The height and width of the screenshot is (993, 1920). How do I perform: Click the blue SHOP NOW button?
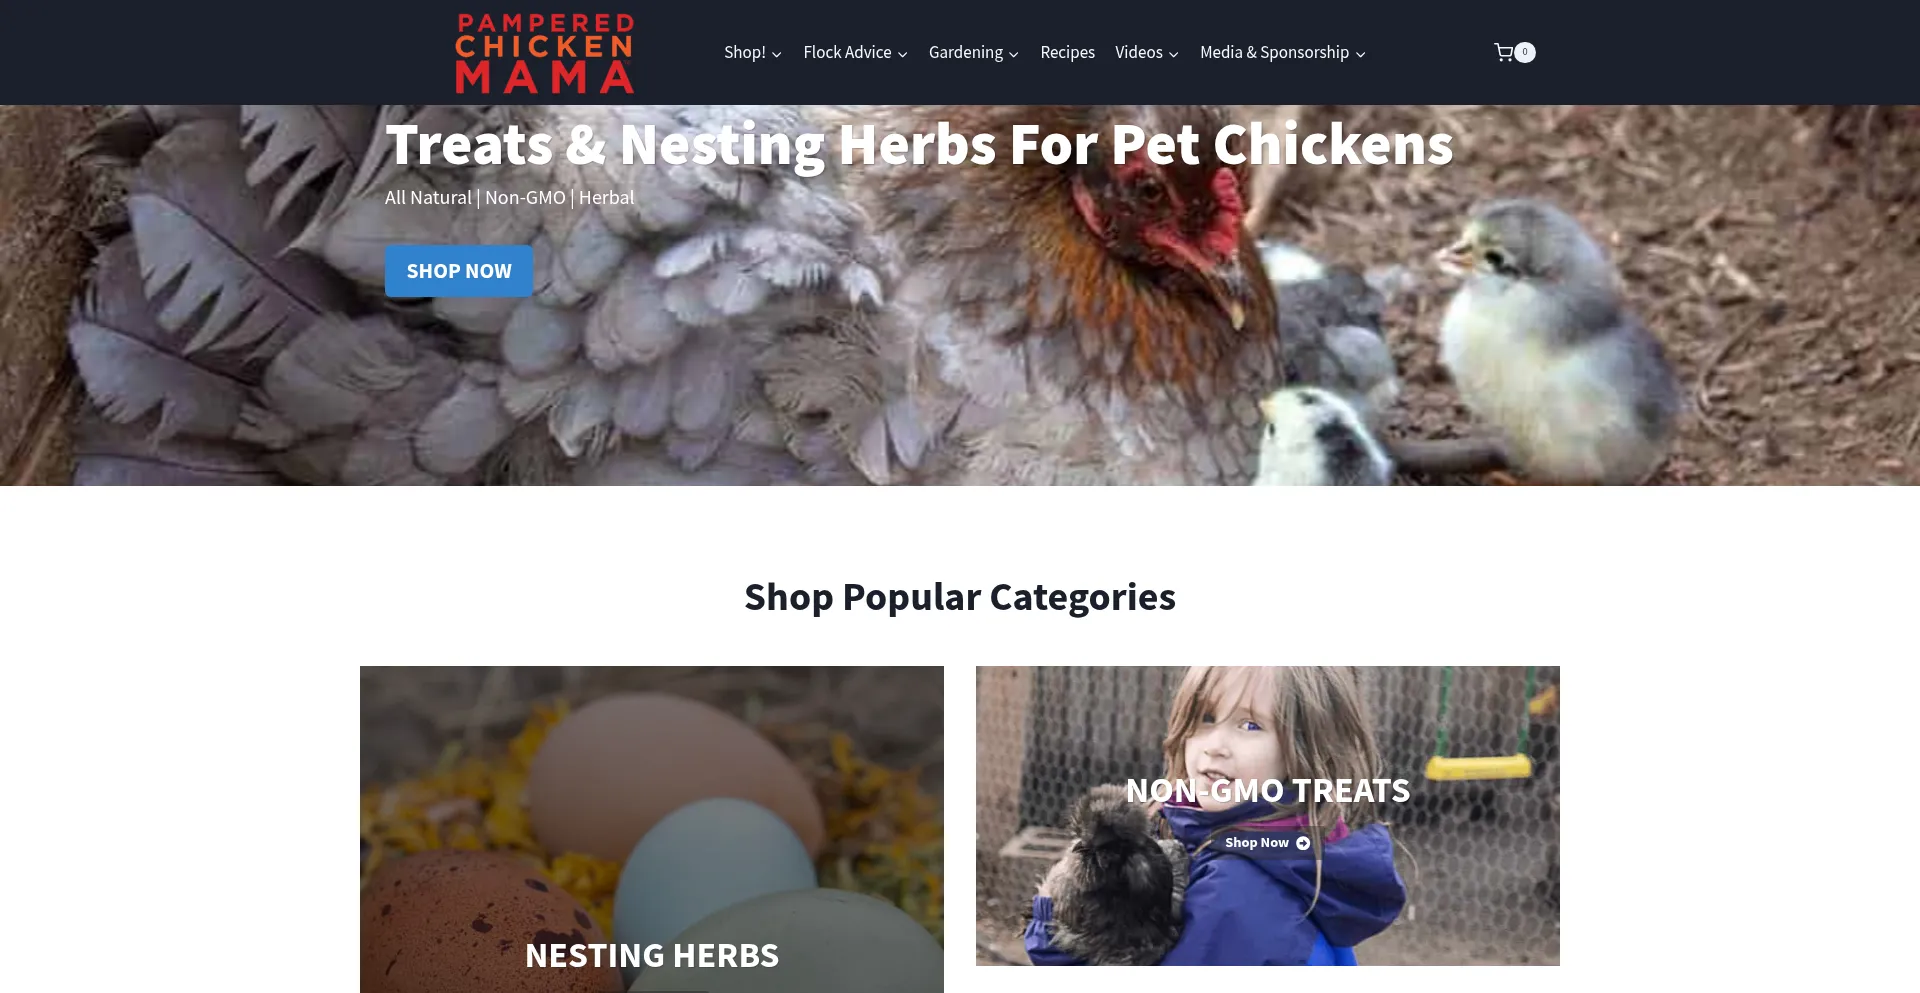pos(459,271)
